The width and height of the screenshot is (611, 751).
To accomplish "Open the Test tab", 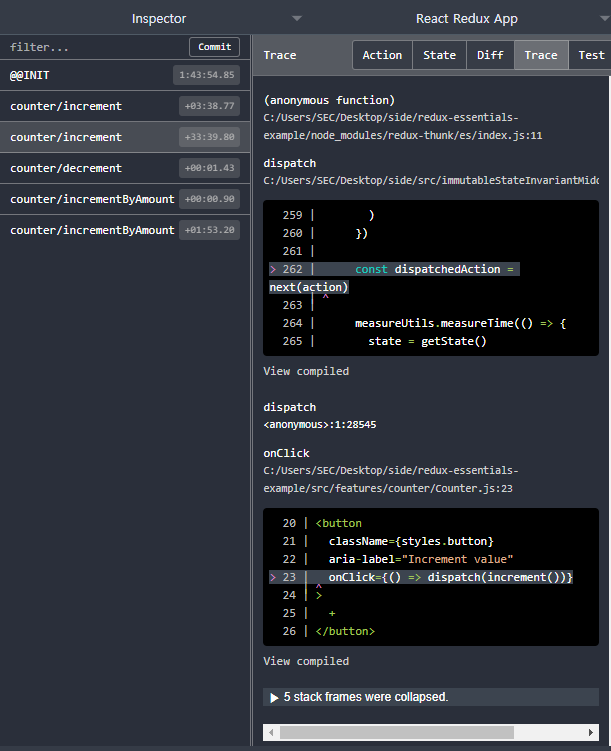I will [x=591, y=55].
